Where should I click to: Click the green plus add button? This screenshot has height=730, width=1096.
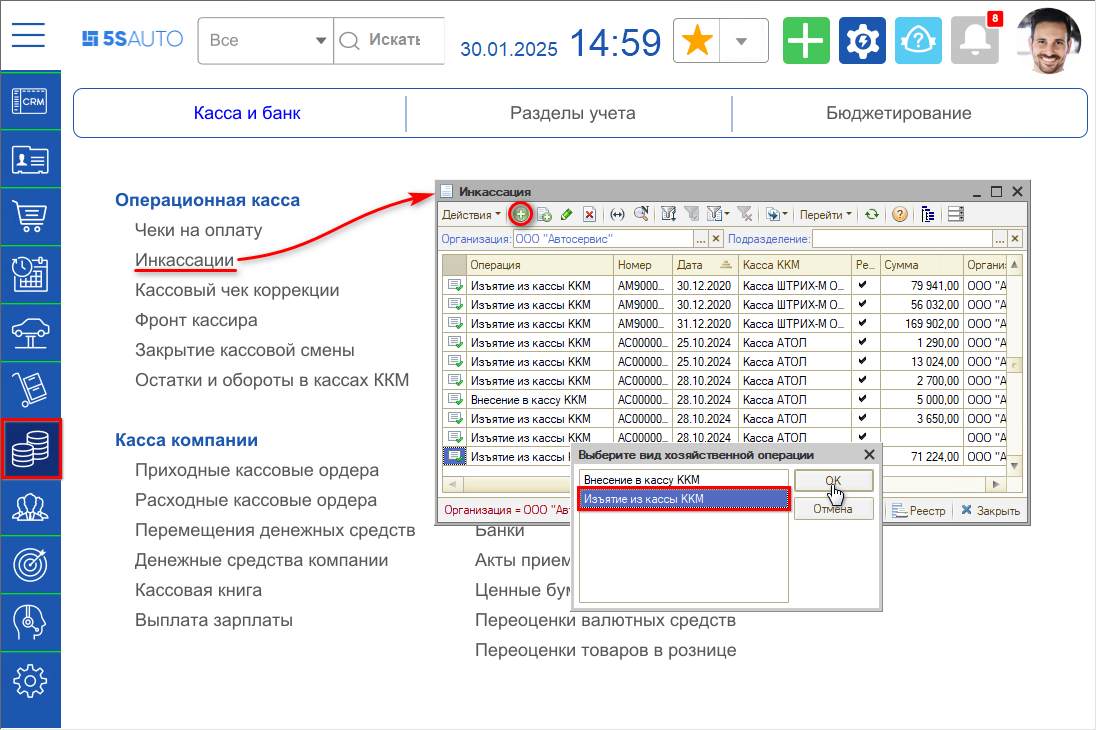(806, 41)
